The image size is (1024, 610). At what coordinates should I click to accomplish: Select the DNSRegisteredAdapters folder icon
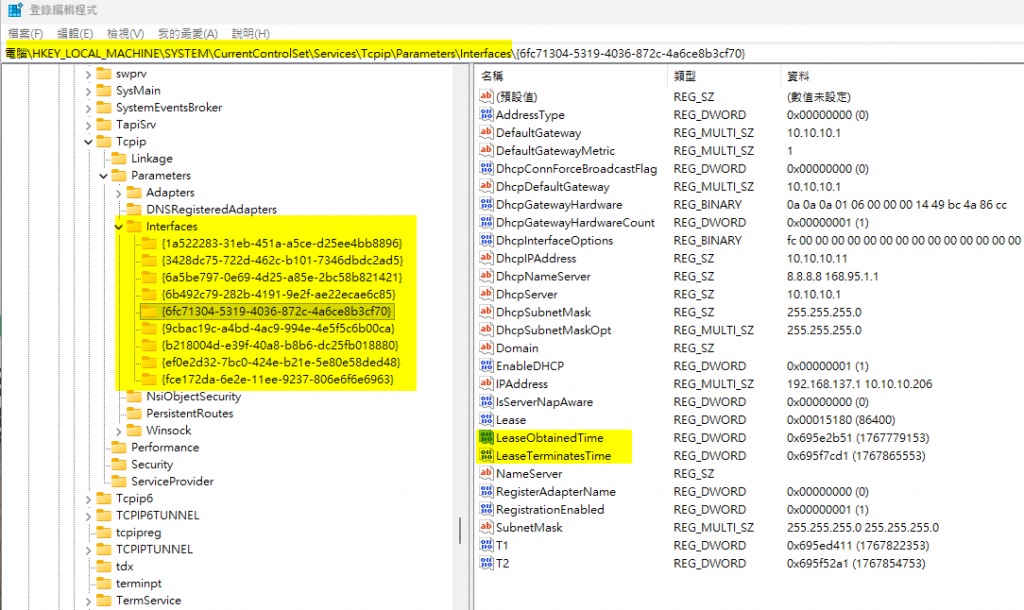[134, 209]
